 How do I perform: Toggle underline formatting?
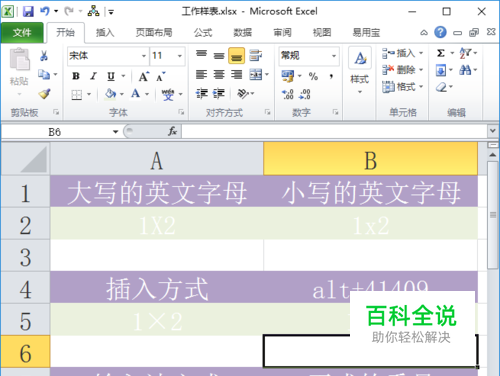pyautogui.click(x=111, y=76)
